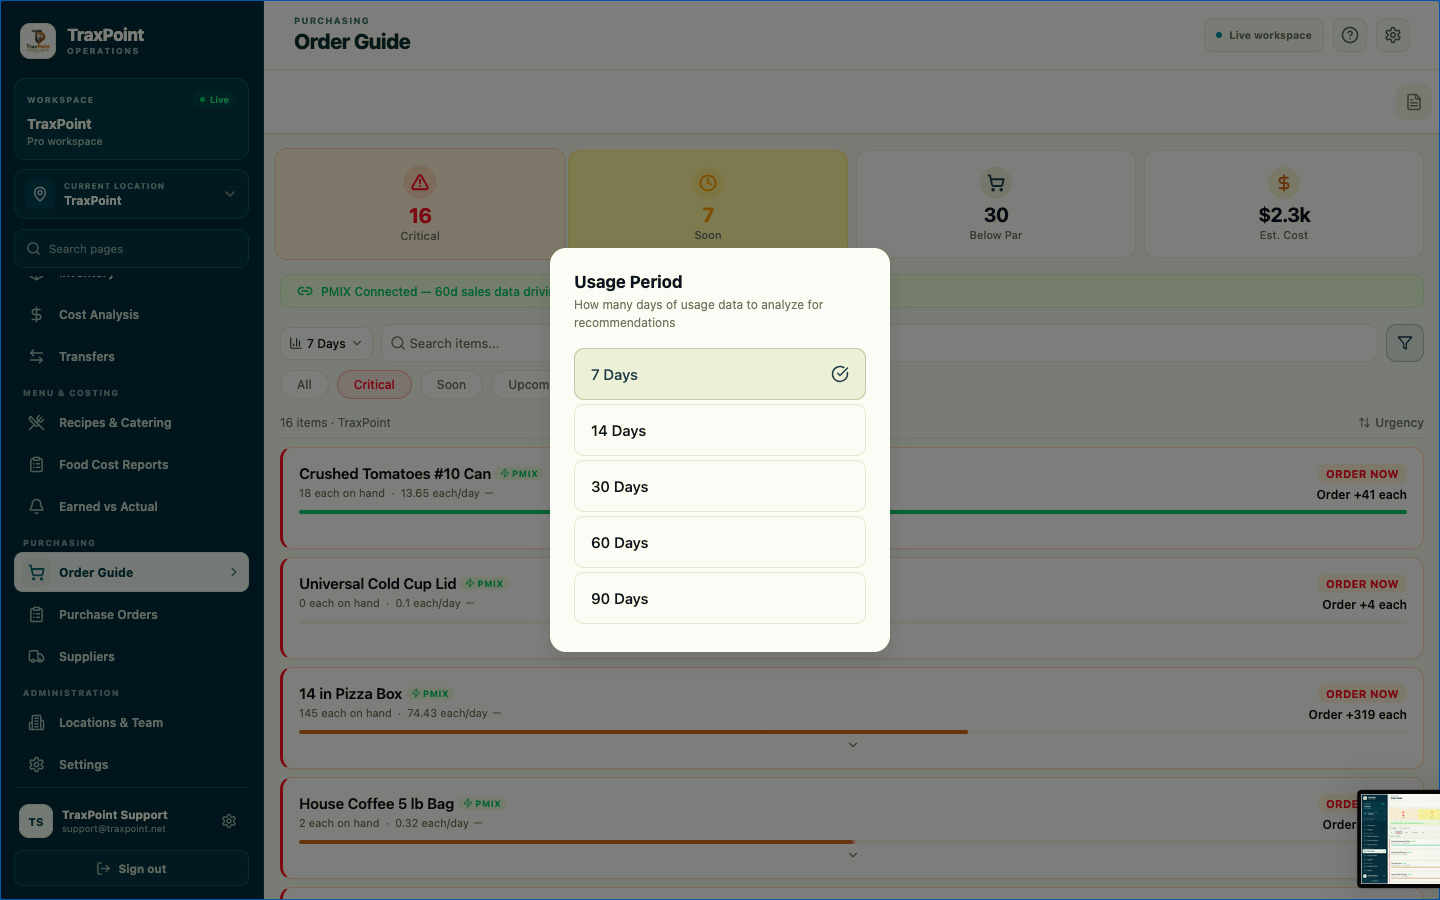Viewport: 1440px width, 900px height.
Task: Open the header settings gear icon
Action: click(1393, 35)
